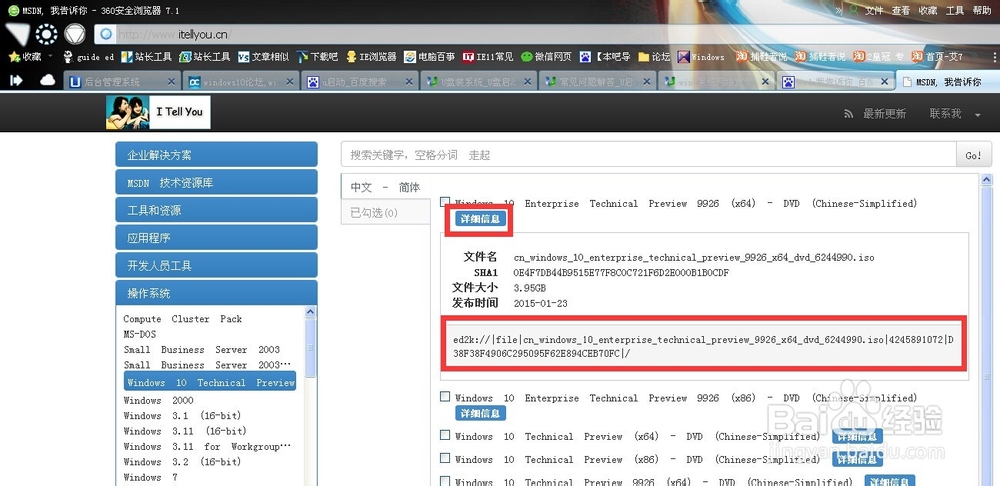Show more toolbar items via » chevron near 文件
This screenshot has height=486, width=1000.
pyautogui.click(x=839, y=11)
